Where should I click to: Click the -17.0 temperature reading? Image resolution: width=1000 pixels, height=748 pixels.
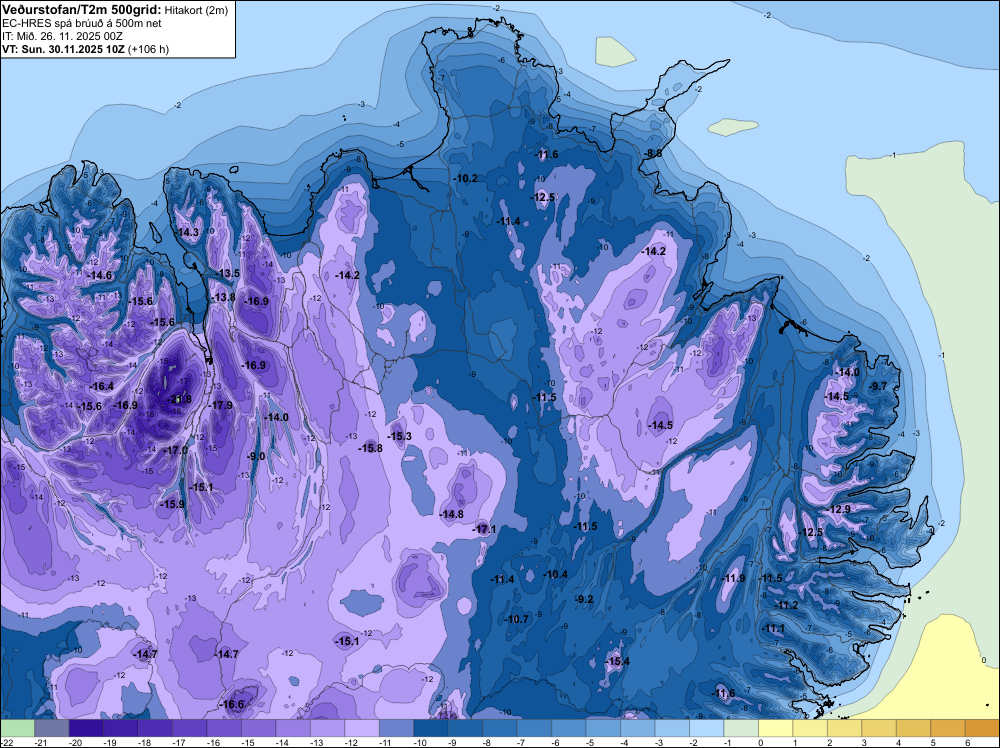[175, 450]
